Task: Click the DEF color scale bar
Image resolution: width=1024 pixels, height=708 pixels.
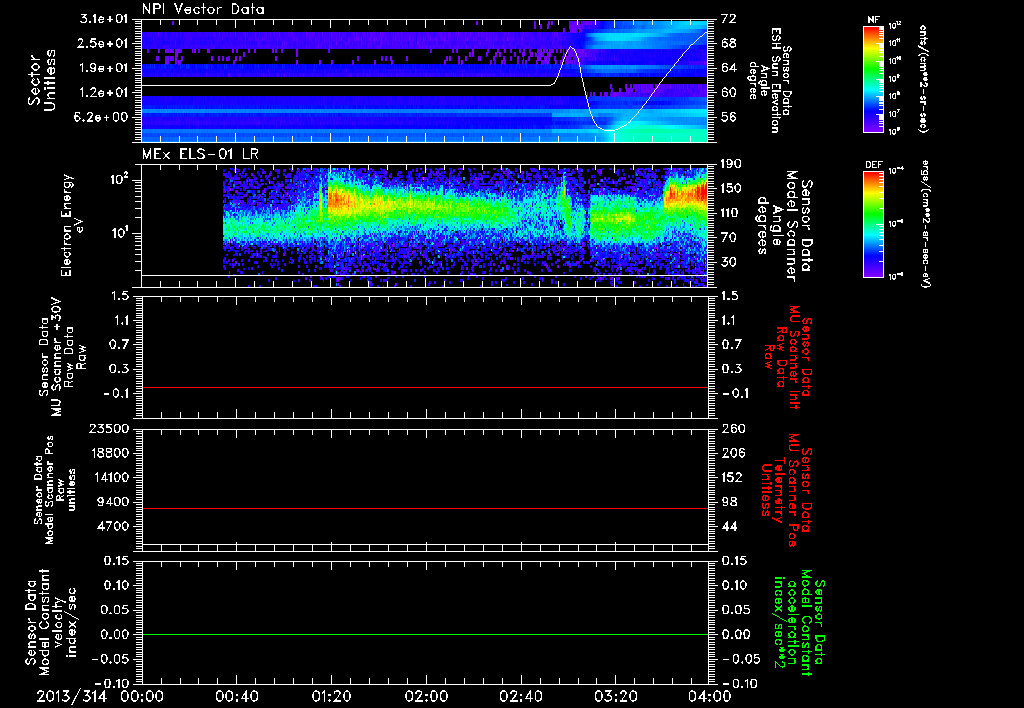Action: 873,224
